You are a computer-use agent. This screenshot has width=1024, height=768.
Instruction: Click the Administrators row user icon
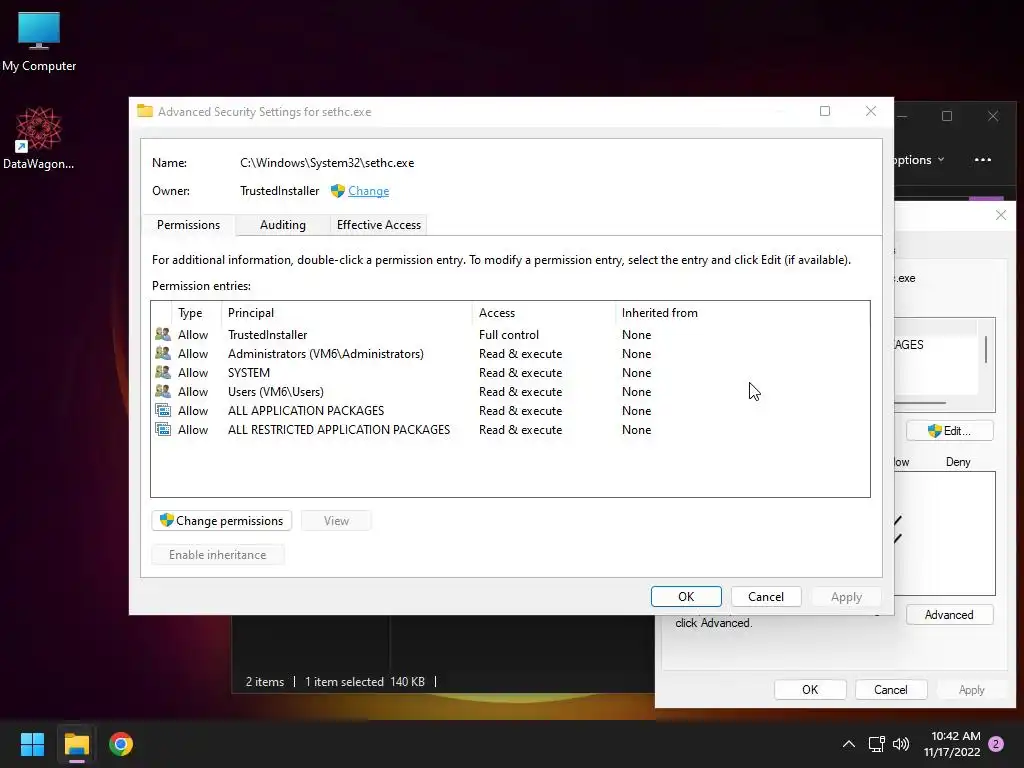coord(163,353)
